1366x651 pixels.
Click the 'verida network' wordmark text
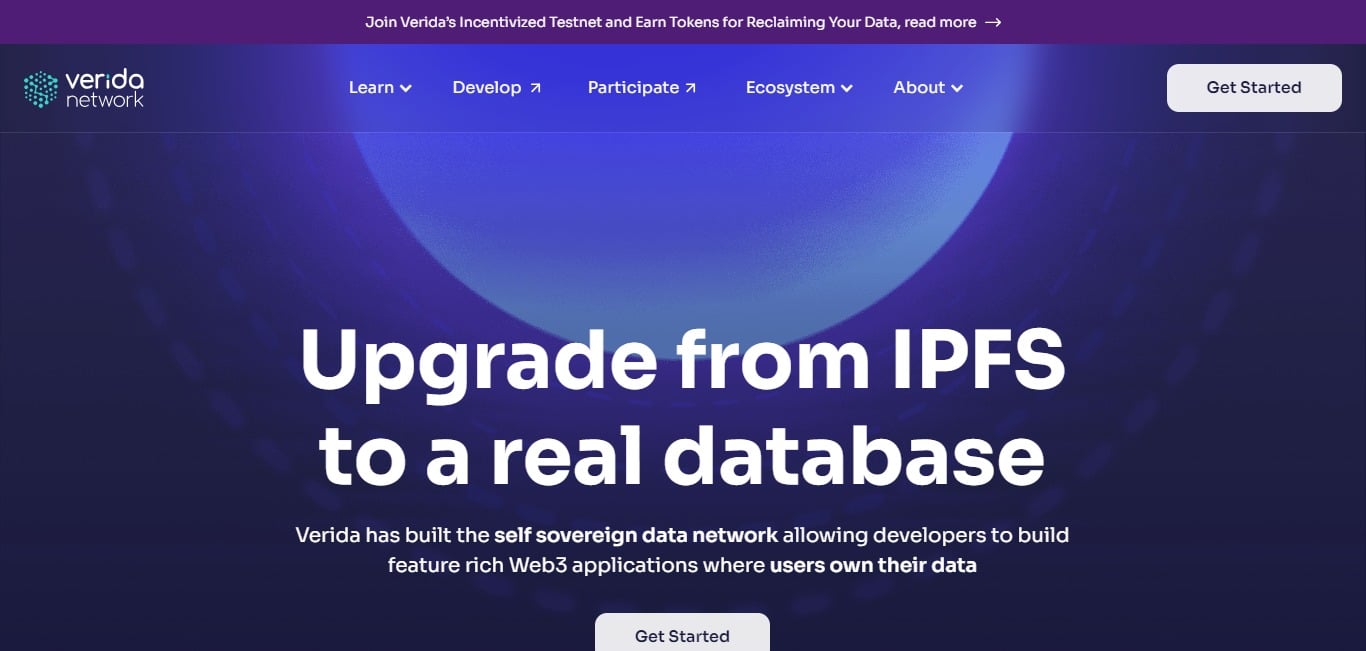click(x=105, y=88)
